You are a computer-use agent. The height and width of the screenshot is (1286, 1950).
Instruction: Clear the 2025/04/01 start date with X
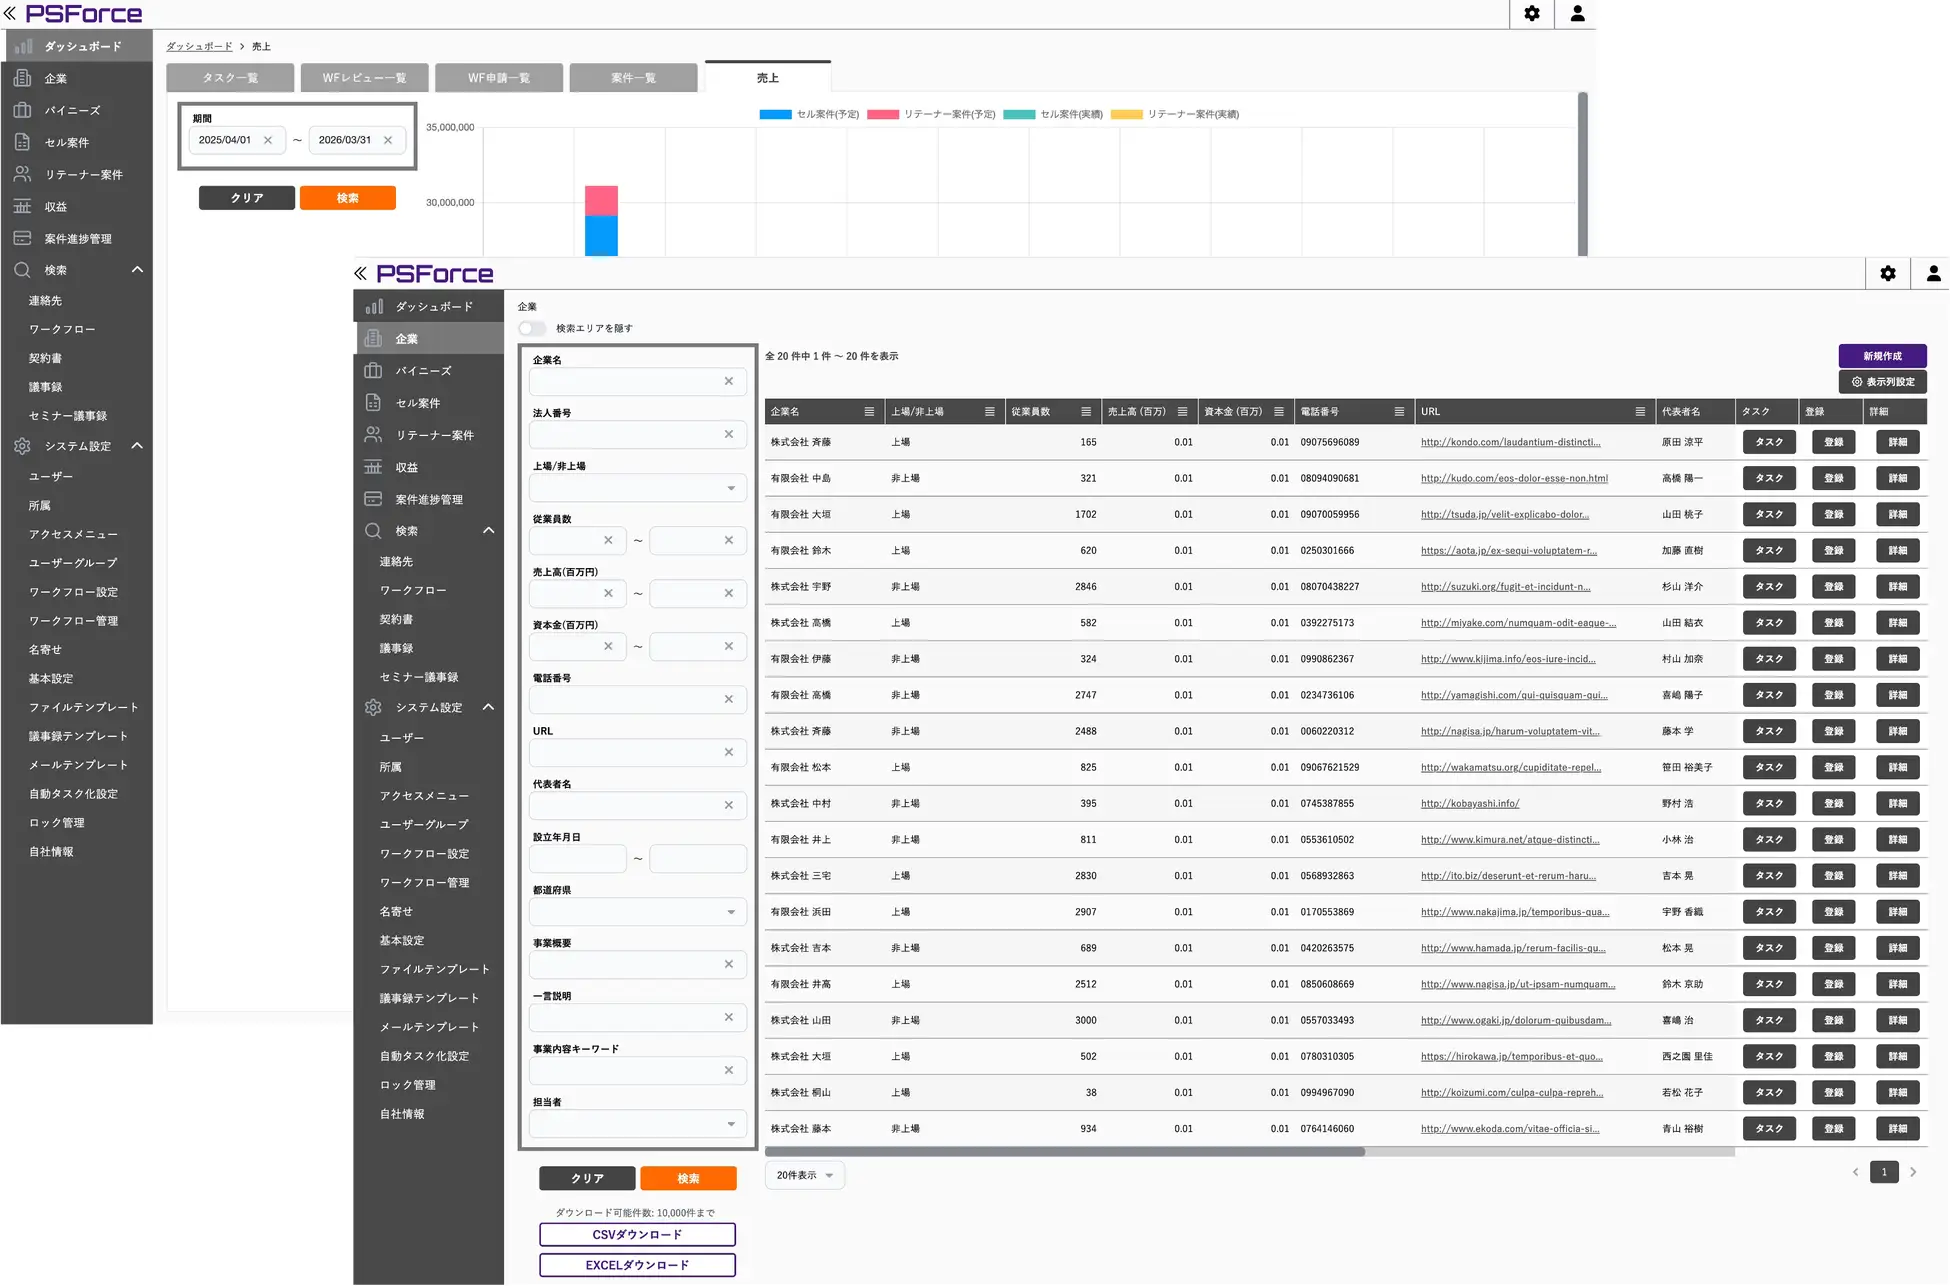(268, 140)
